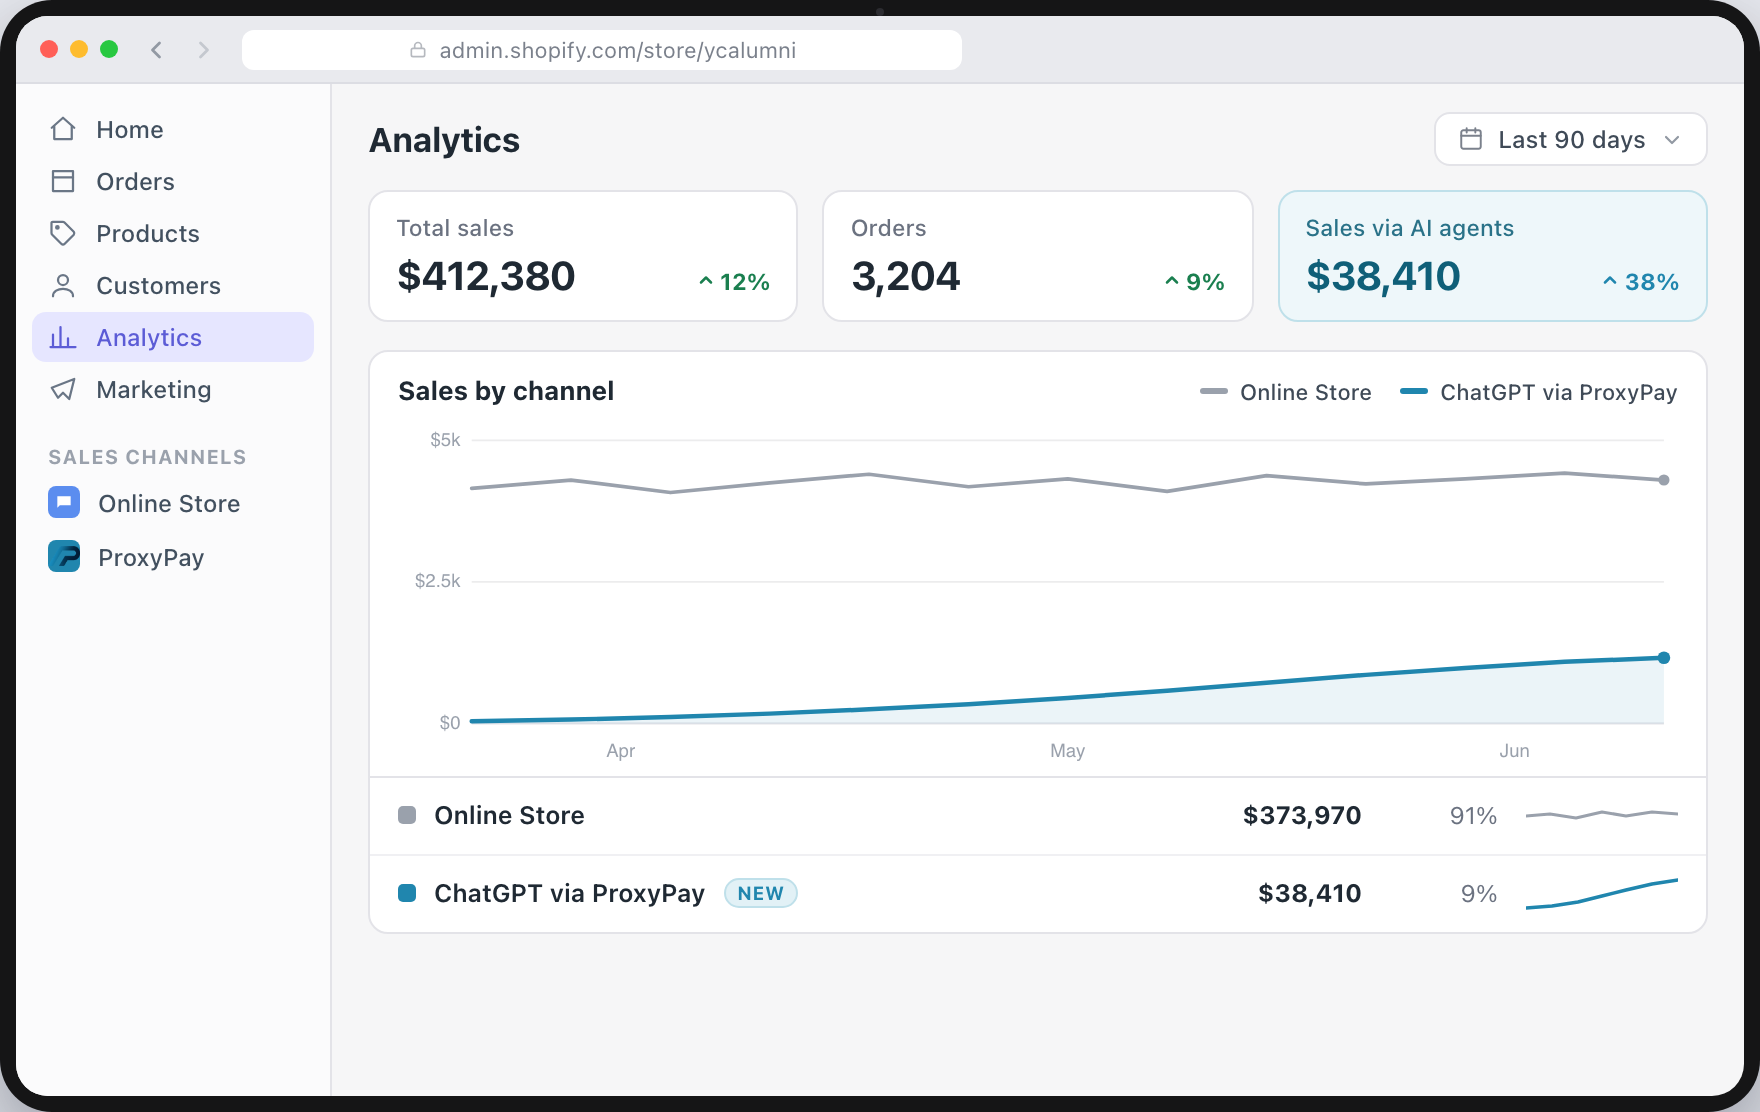Click the Apr x-axis label
This screenshot has height=1112, width=1760.
620,751
